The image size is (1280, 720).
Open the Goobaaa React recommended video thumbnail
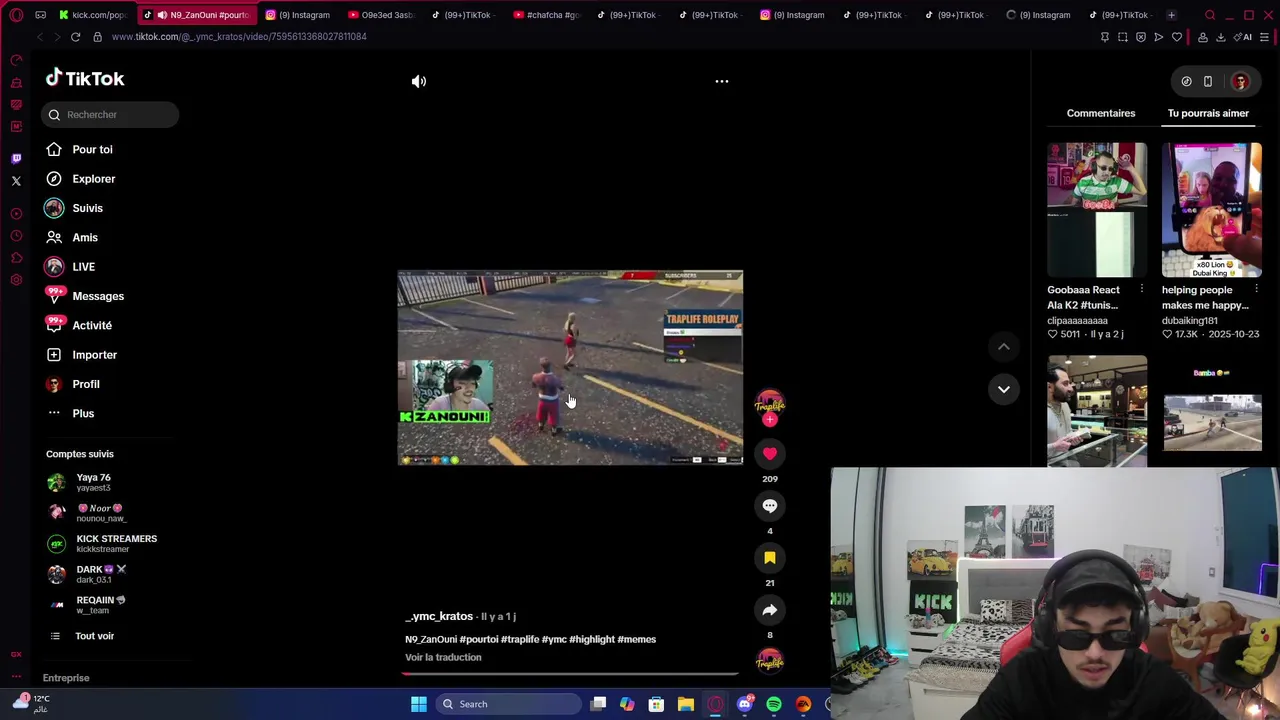click(x=1097, y=209)
